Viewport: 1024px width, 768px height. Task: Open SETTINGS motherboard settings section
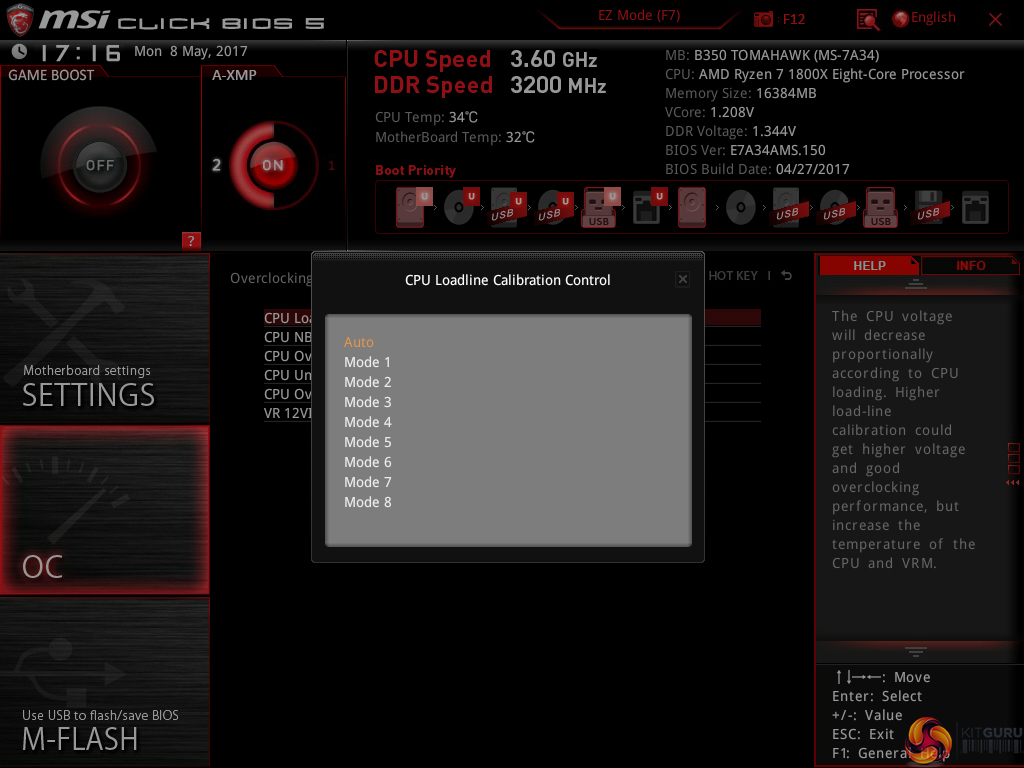click(x=104, y=339)
